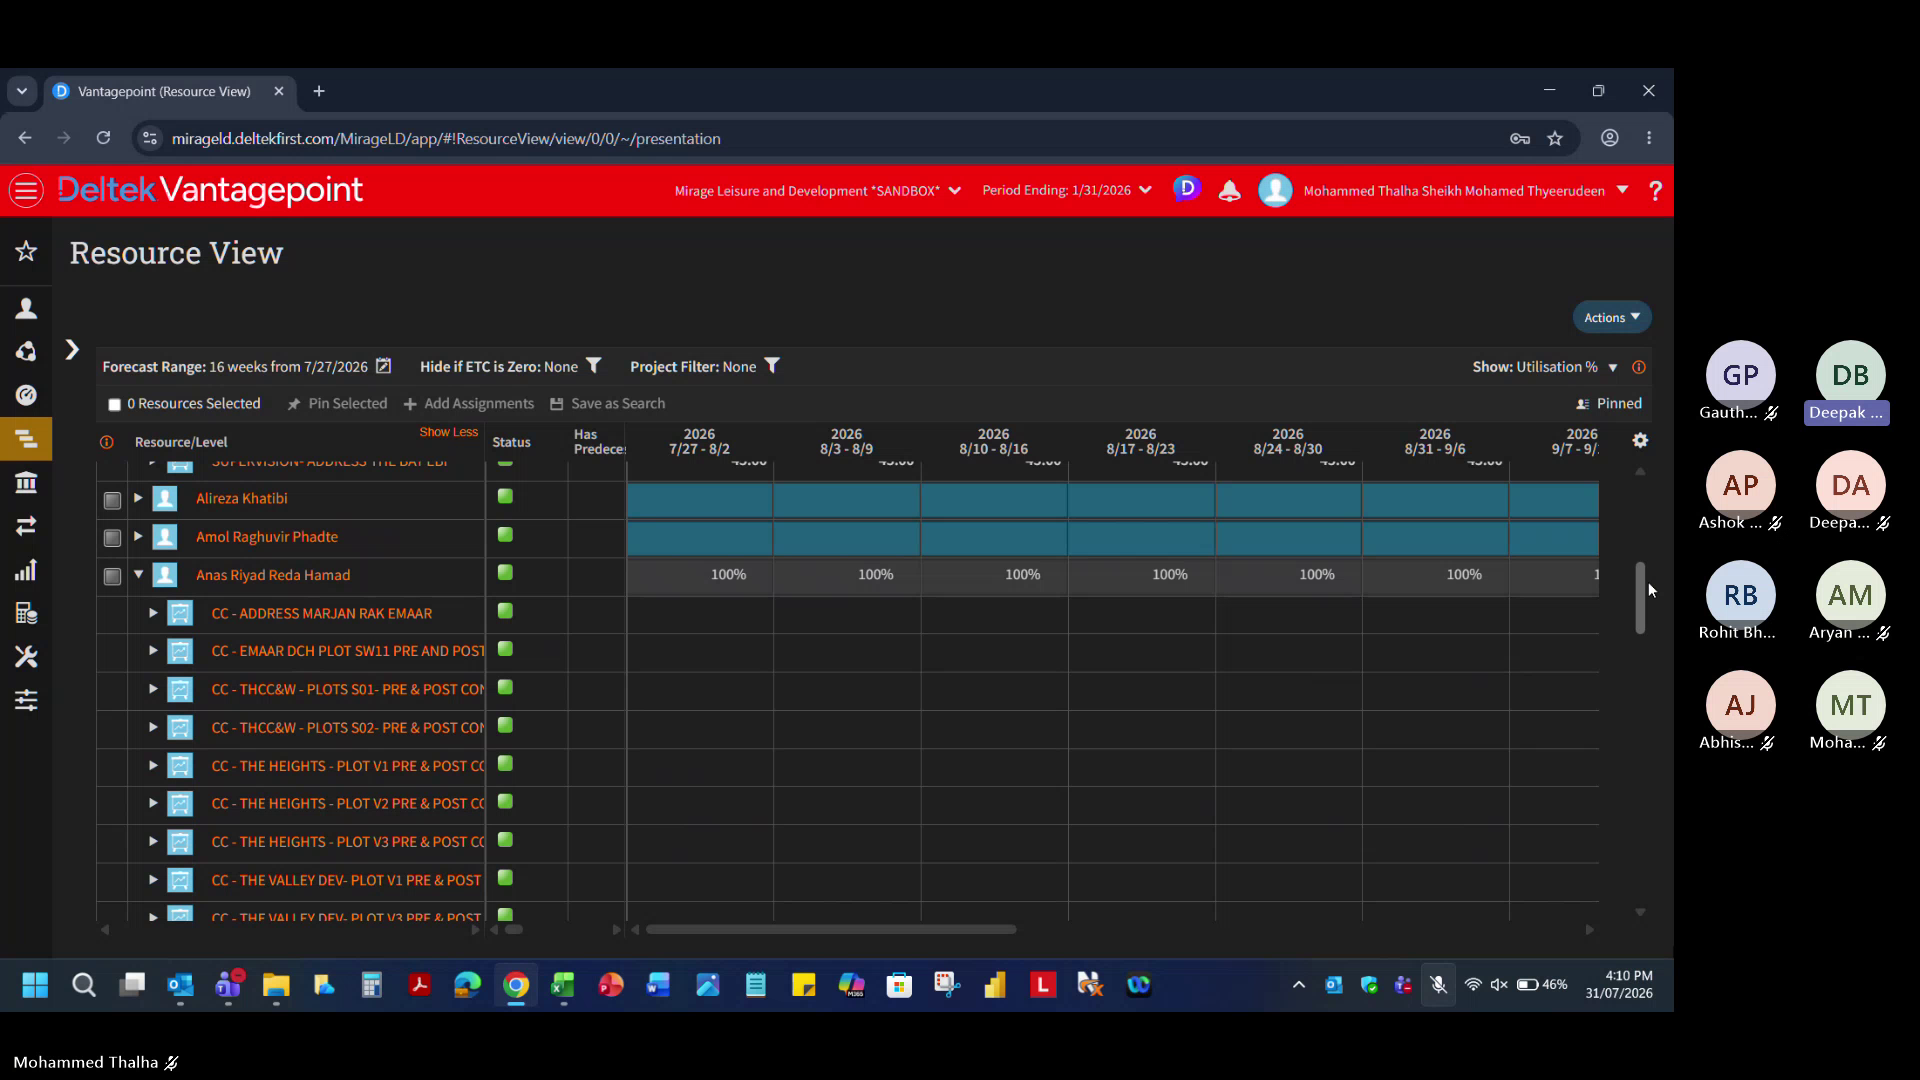Viewport: 1920px width, 1080px height.
Task: Open the Chrome tab search dropdown
Action: pyautogui.click(x=21, y=91)
